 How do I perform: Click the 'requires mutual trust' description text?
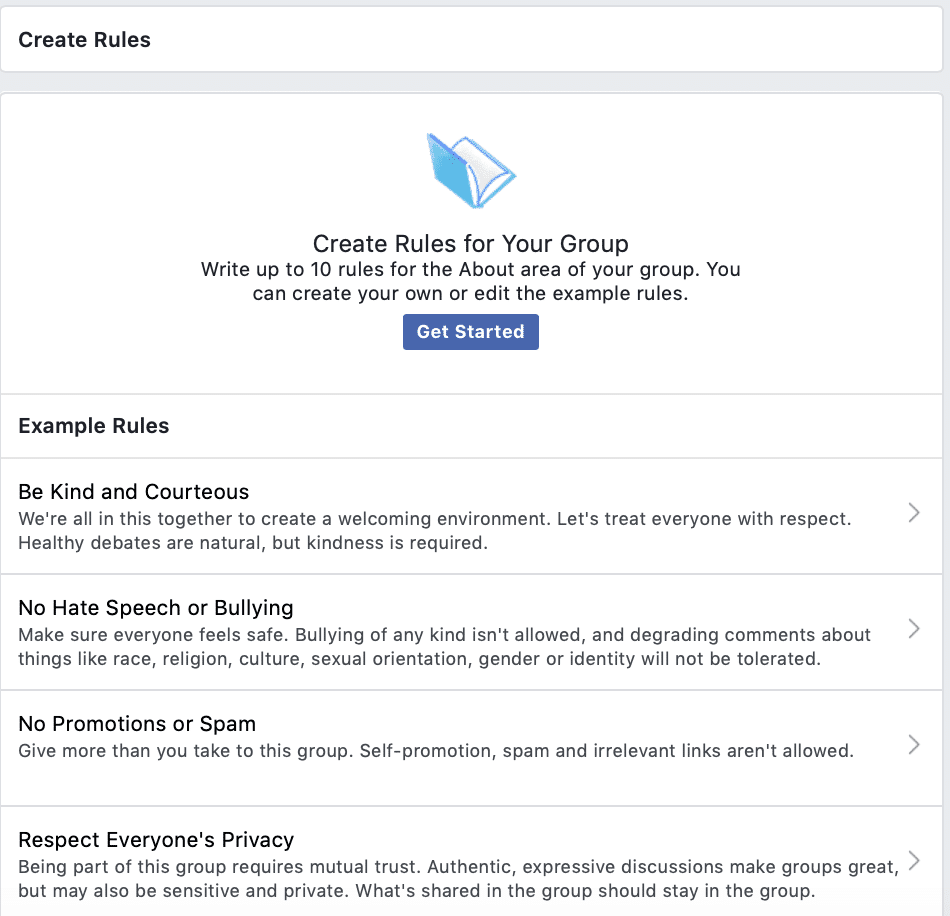(x=458, y=867)
